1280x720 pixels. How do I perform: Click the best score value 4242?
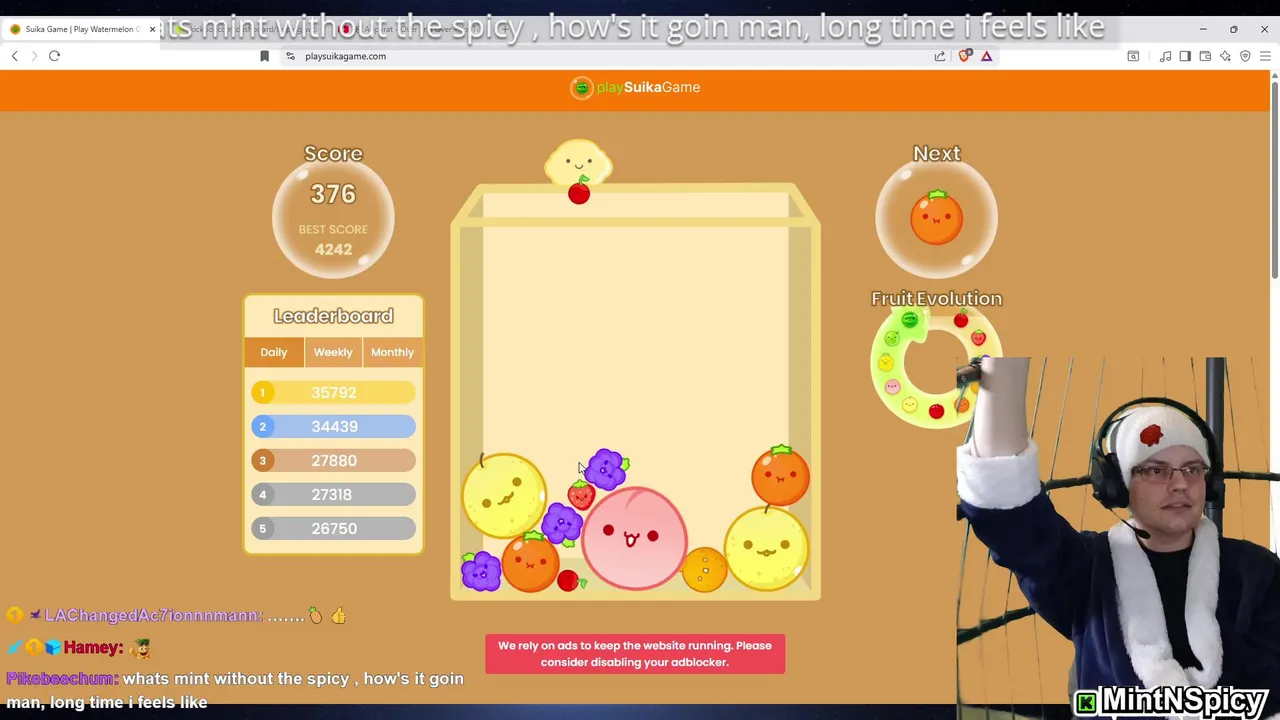333,249
